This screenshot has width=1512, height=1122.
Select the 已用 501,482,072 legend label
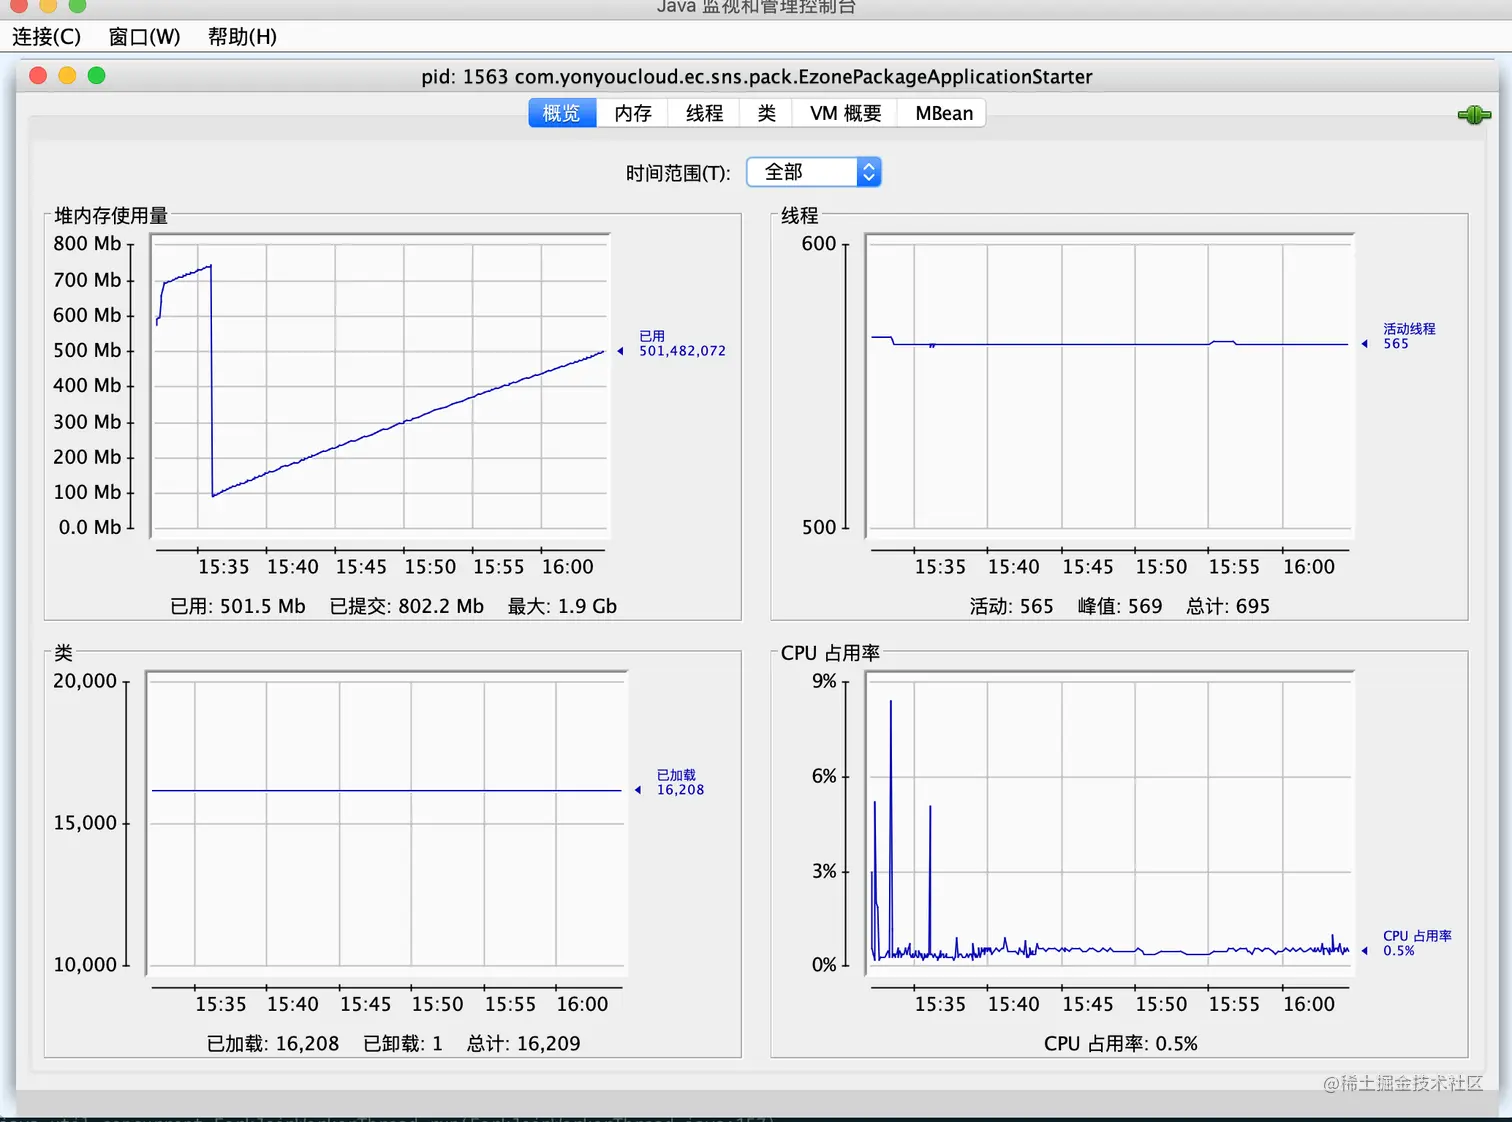click(682, 344)
